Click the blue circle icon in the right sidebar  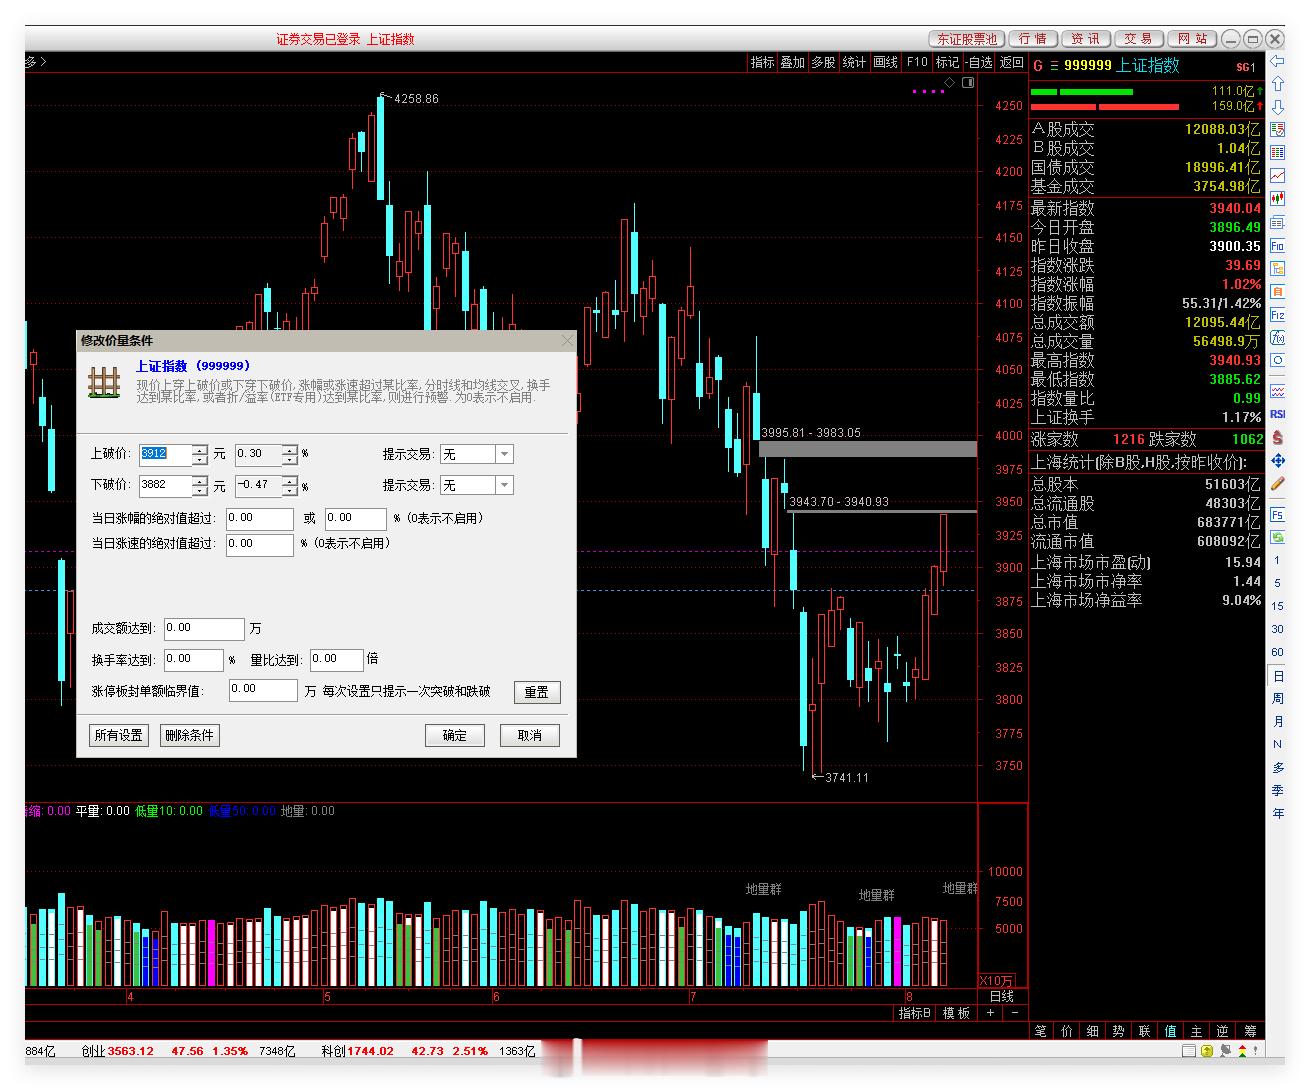1277,361
